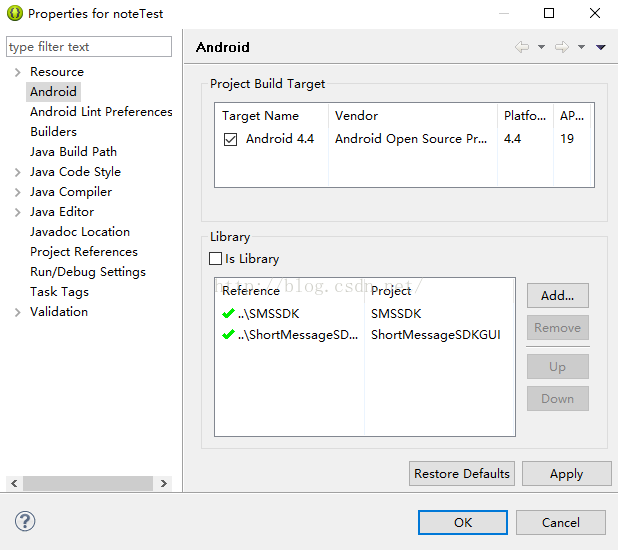The height and width of the screenshot is (550, 618).
Task: Enable the Is Library checkbox
Action: (x=216, y=259)
